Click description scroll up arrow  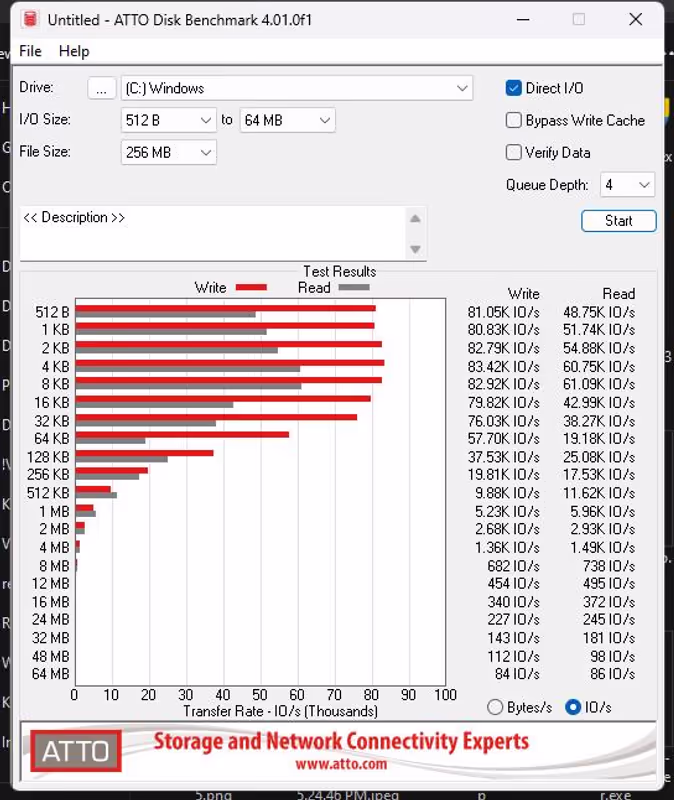coord(415,219)
